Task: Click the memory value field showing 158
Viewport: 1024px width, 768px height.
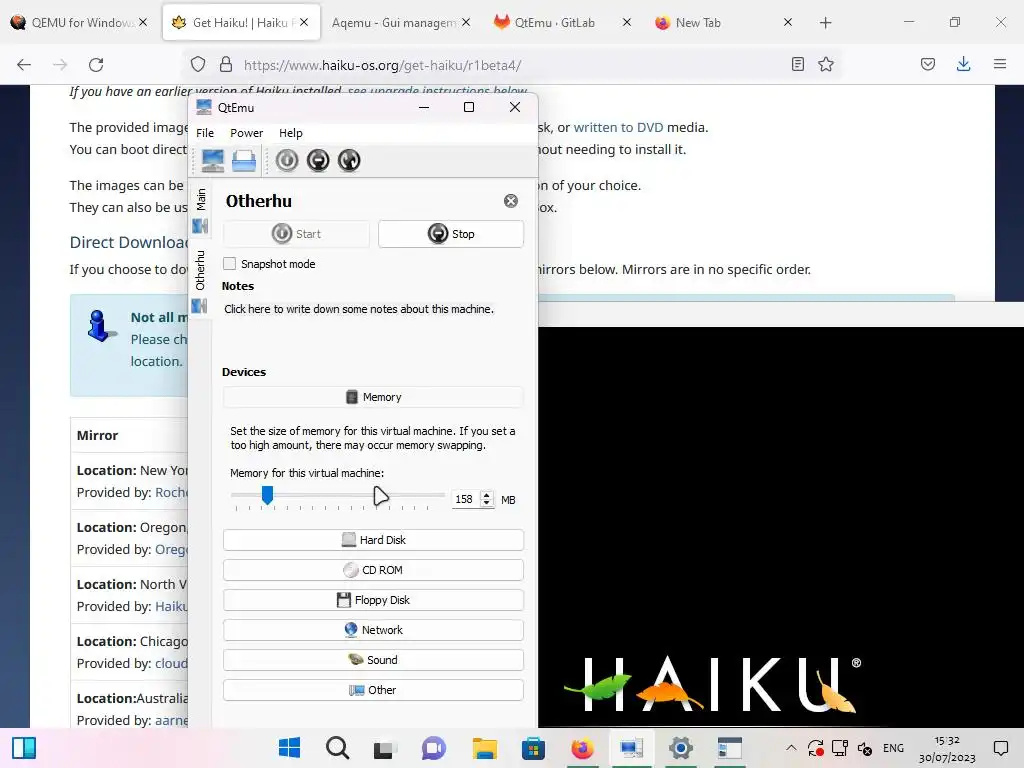Action: click(466, 500)
